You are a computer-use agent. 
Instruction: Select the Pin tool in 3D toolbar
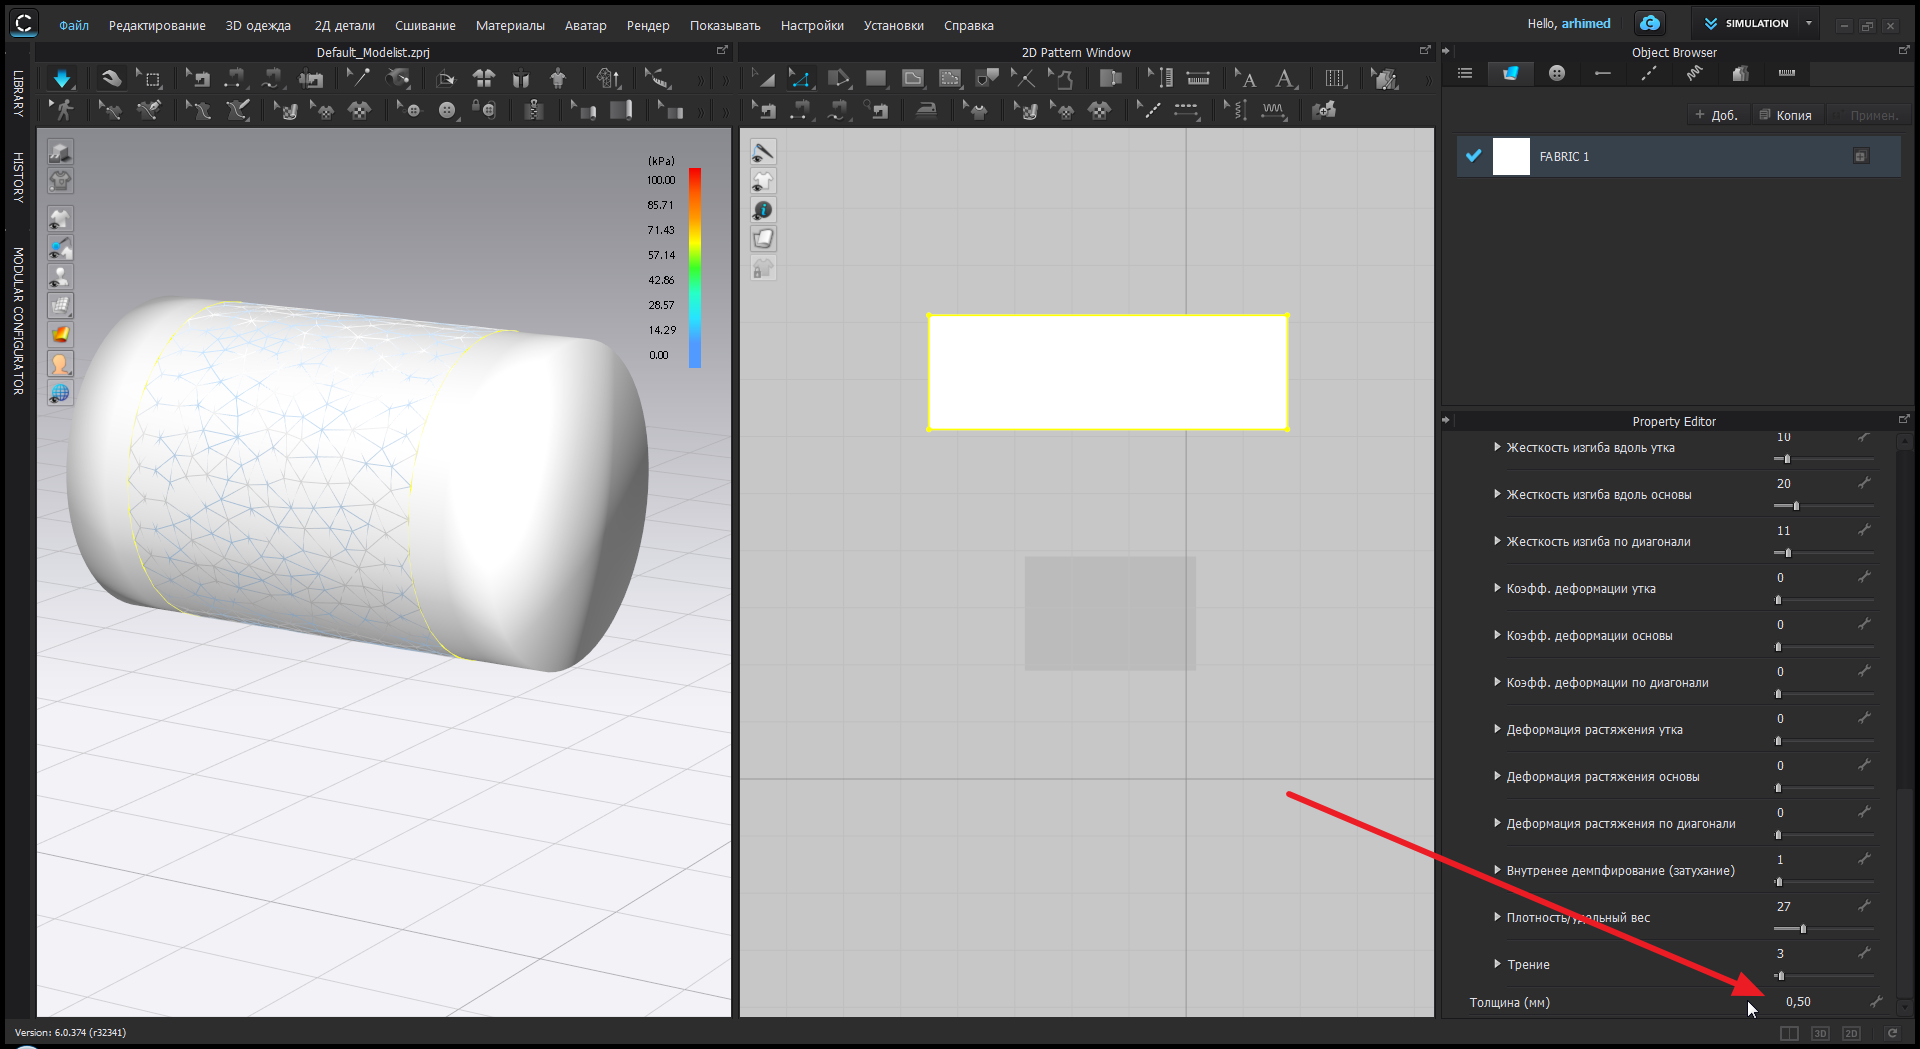point(357,78)
